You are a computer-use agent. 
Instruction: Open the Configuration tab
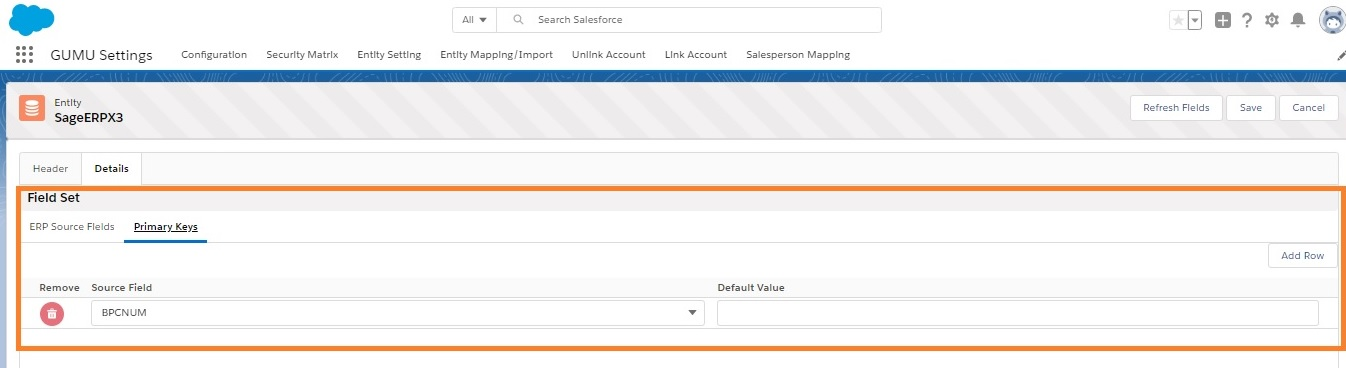[x=214, y=55]
